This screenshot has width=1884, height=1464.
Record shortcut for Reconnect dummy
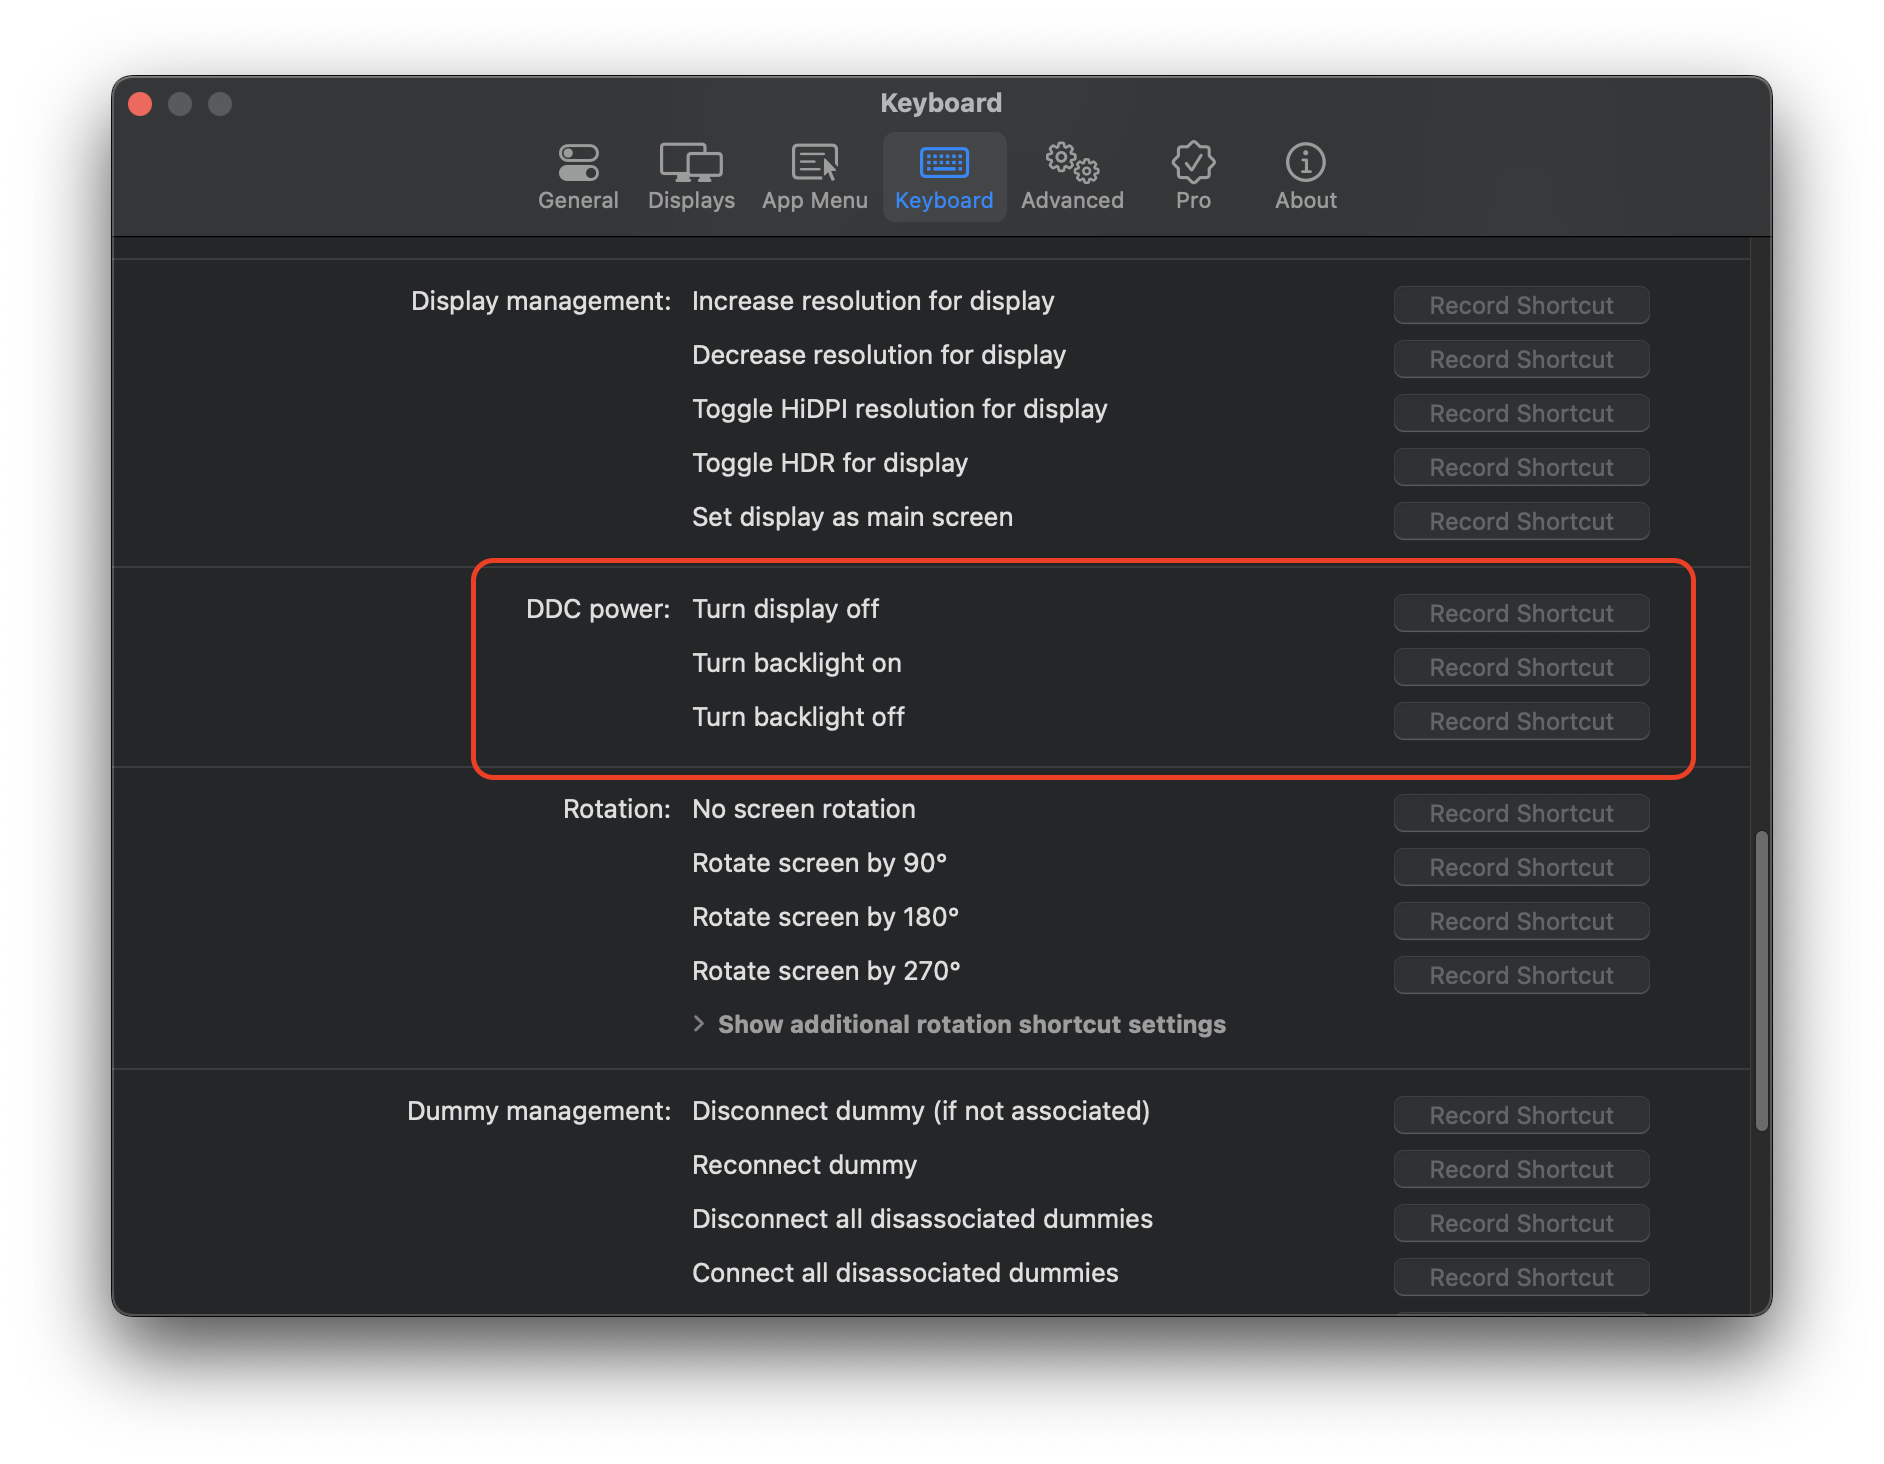click(1520, 1168)
